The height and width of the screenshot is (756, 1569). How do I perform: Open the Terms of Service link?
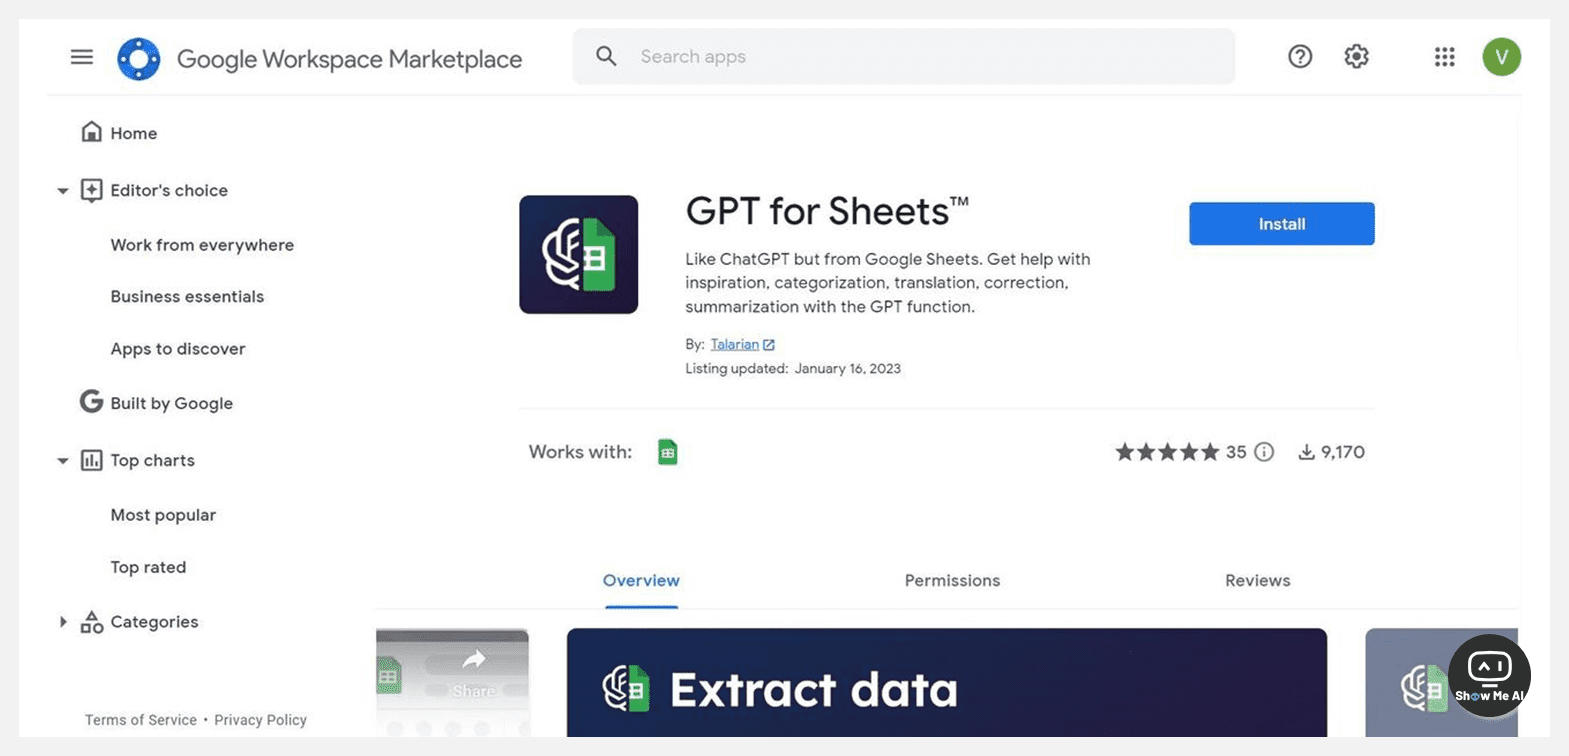coord(141,720)
